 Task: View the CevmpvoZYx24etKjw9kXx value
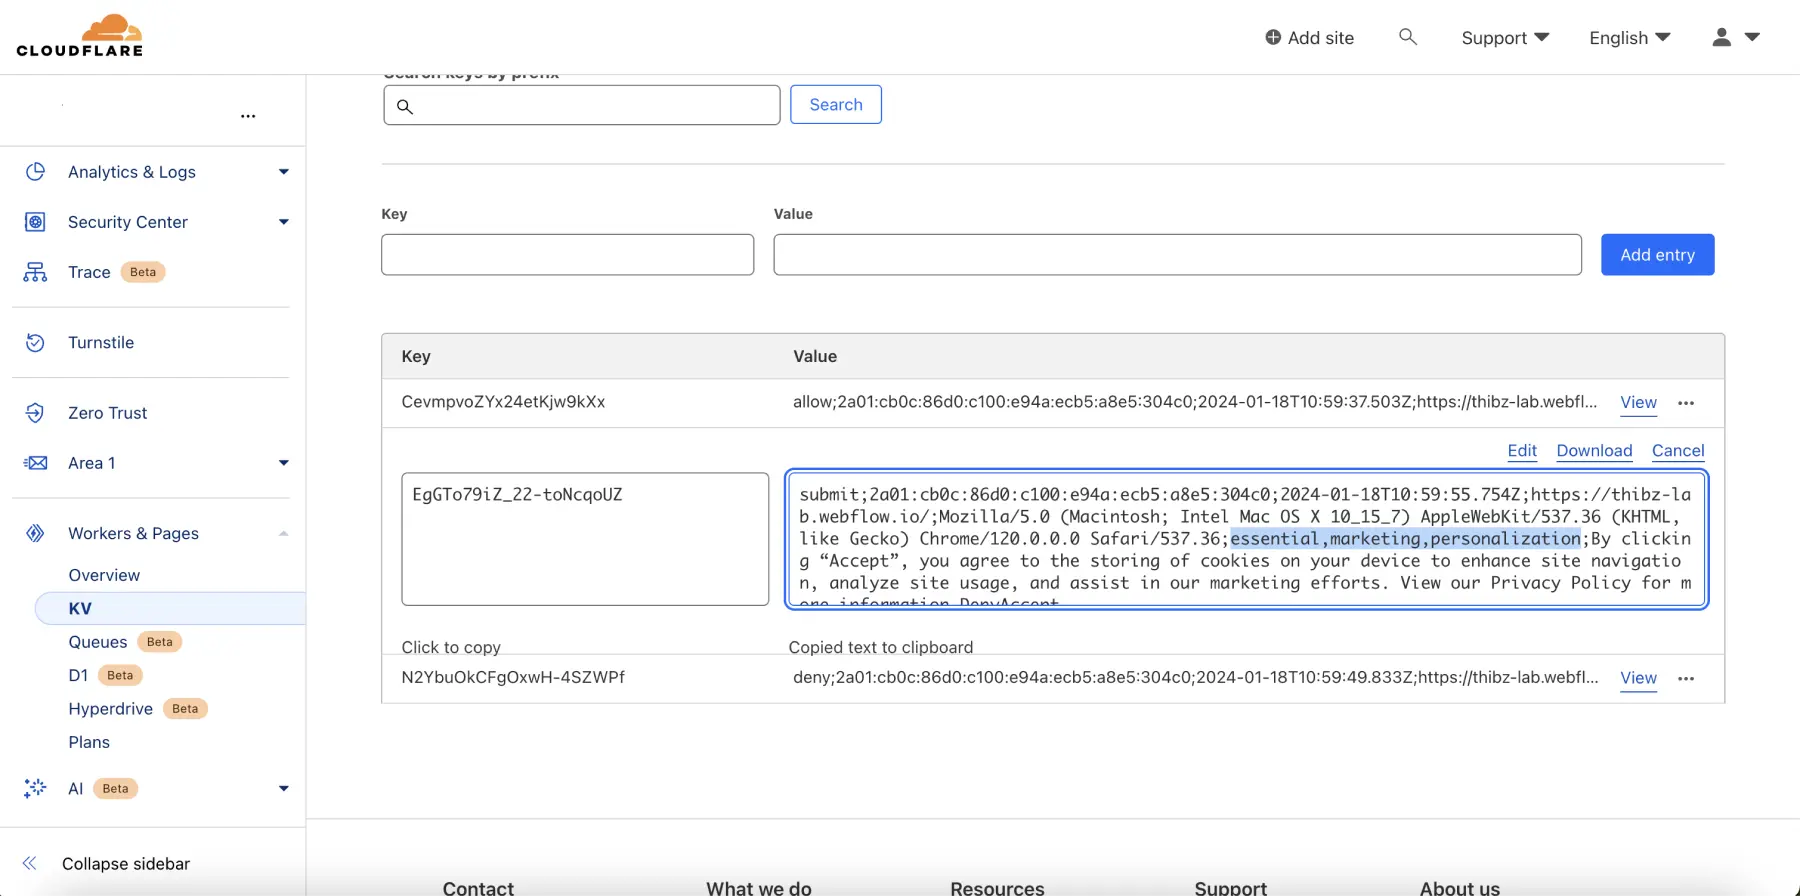(x=1639, y=402)
